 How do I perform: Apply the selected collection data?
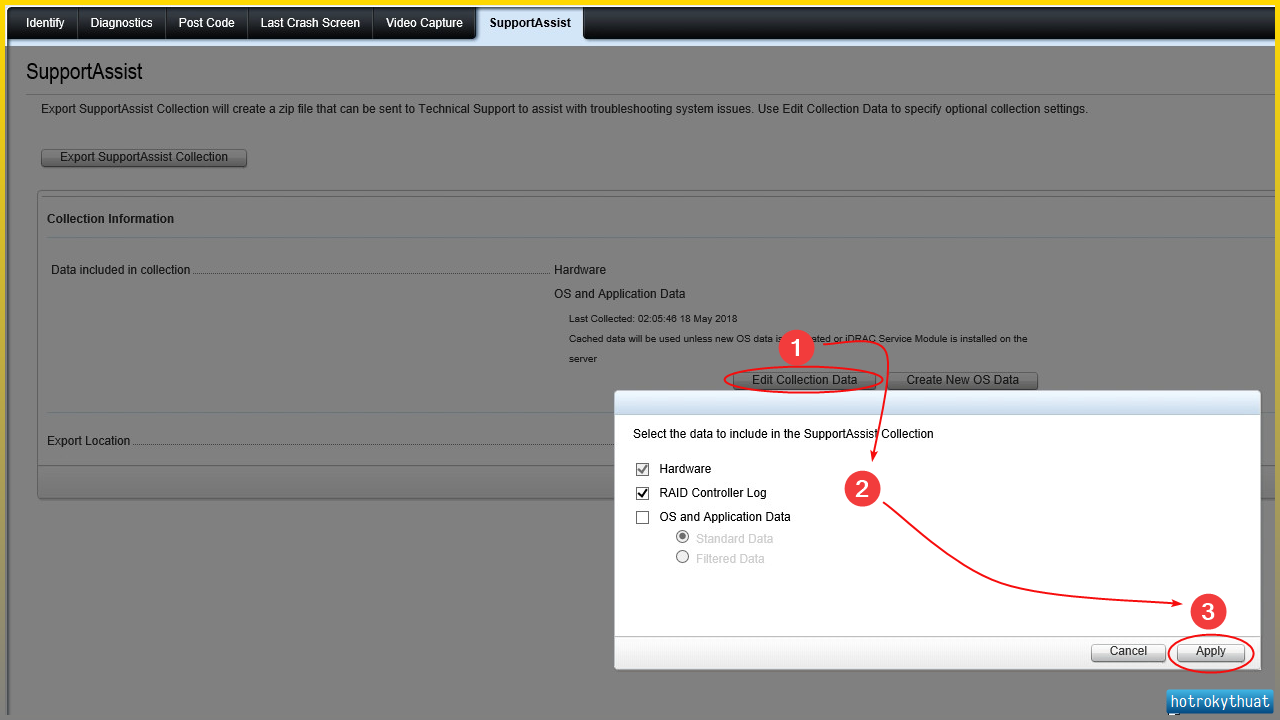[1210, 652]
